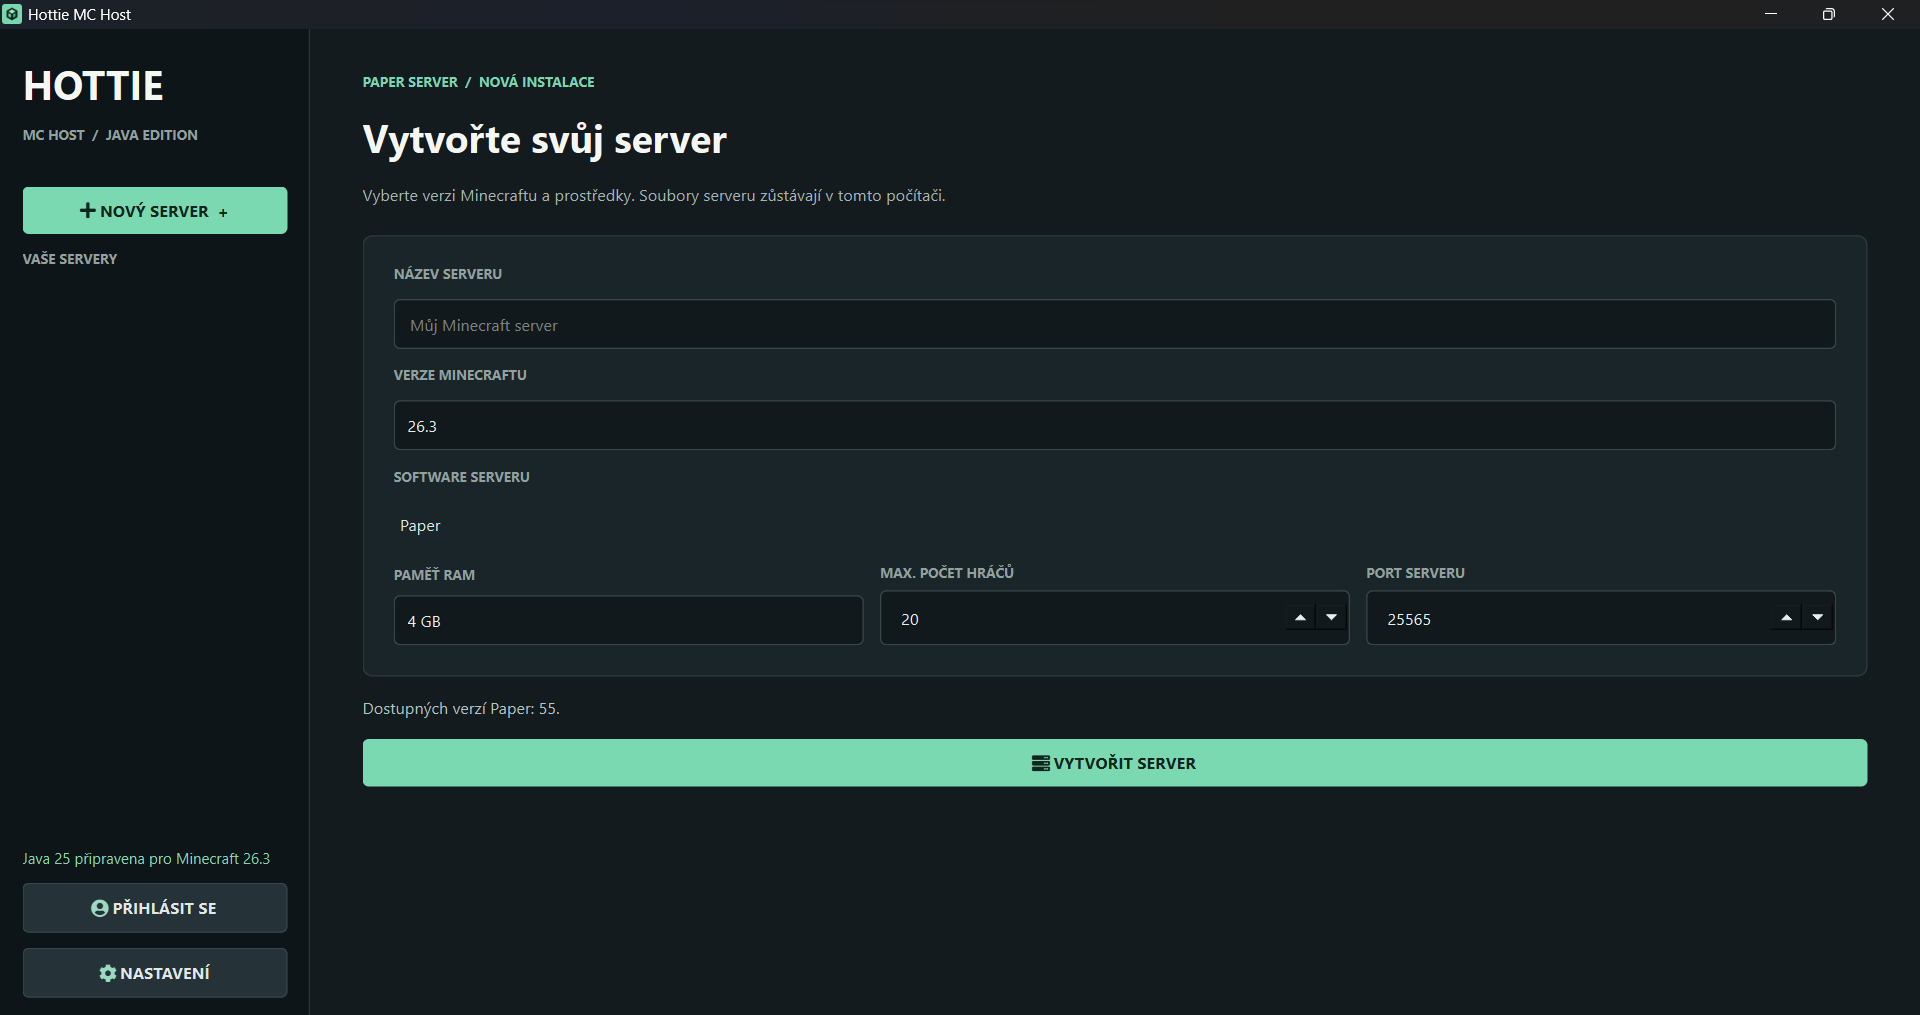The image size is (1920, 1015).
Task: Increase the Max. počet hráčů value
Action: click(x=1300, y=618)
